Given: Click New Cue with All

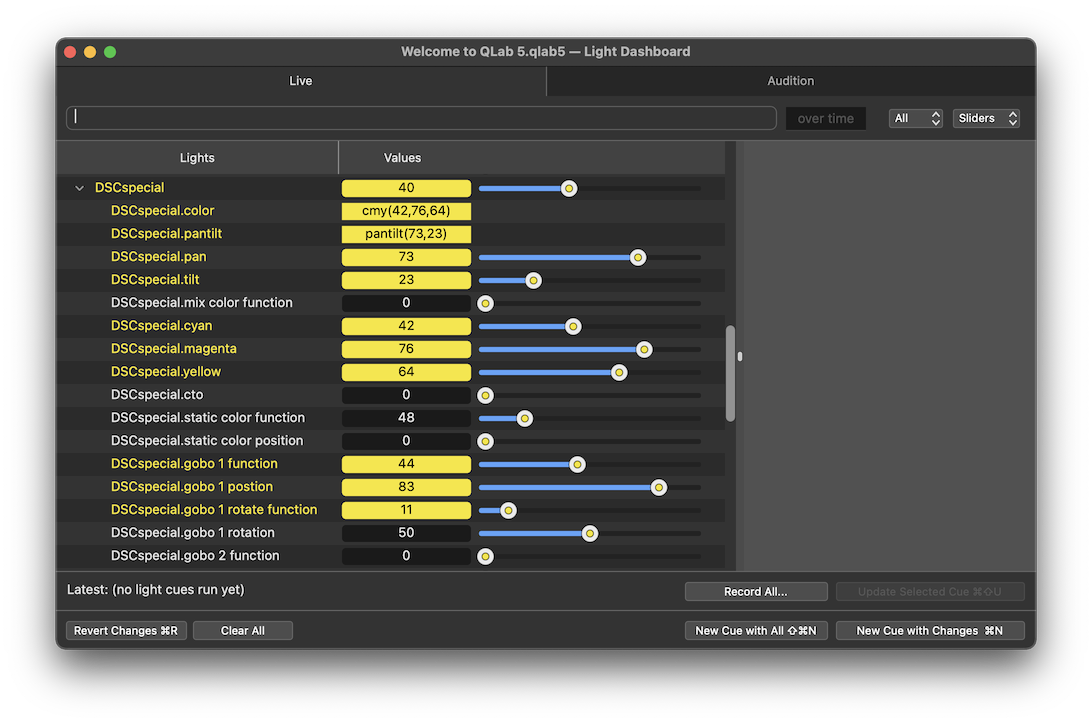Looking at the screenshot, I should point(756,630).
